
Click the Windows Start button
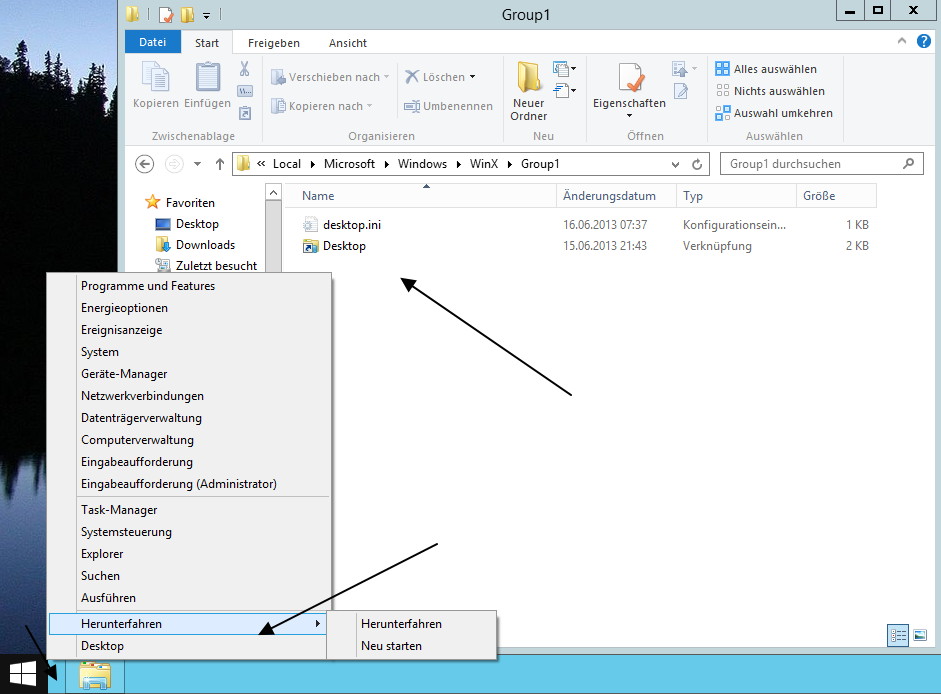(x=23, y=674)
